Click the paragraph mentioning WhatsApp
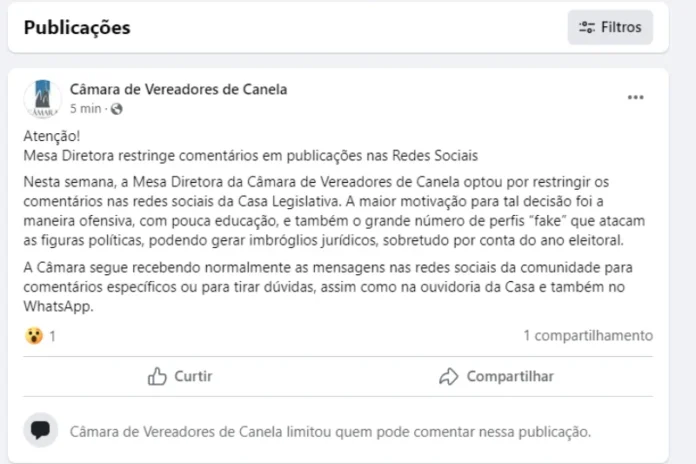 [328, 287]
